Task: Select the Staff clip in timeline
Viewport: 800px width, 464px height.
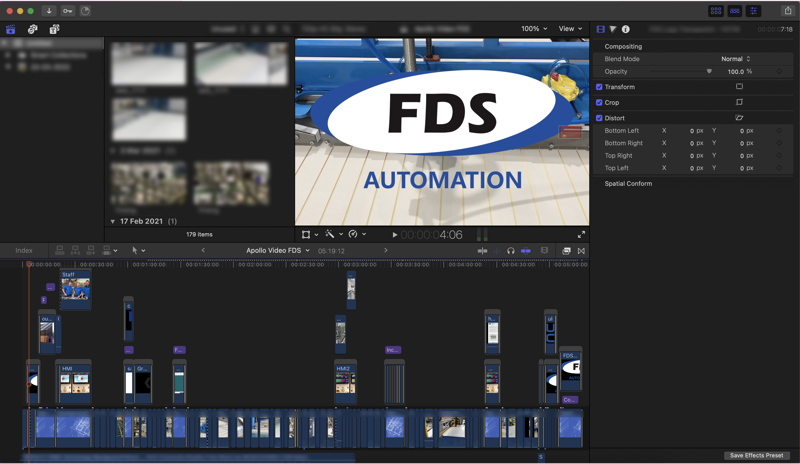Action: [76, 289]
